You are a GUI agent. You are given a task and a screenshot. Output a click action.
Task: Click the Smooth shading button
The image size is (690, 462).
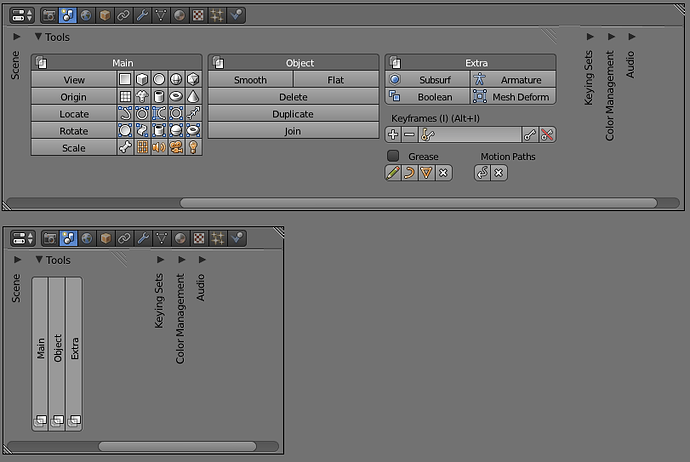(250, 80)
